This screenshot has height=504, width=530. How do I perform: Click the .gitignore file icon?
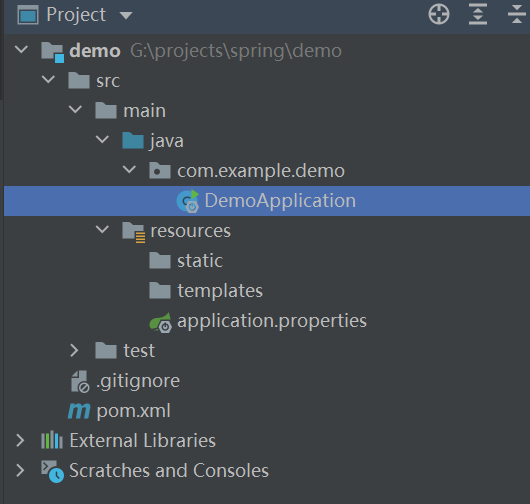[x=80, y=382]
